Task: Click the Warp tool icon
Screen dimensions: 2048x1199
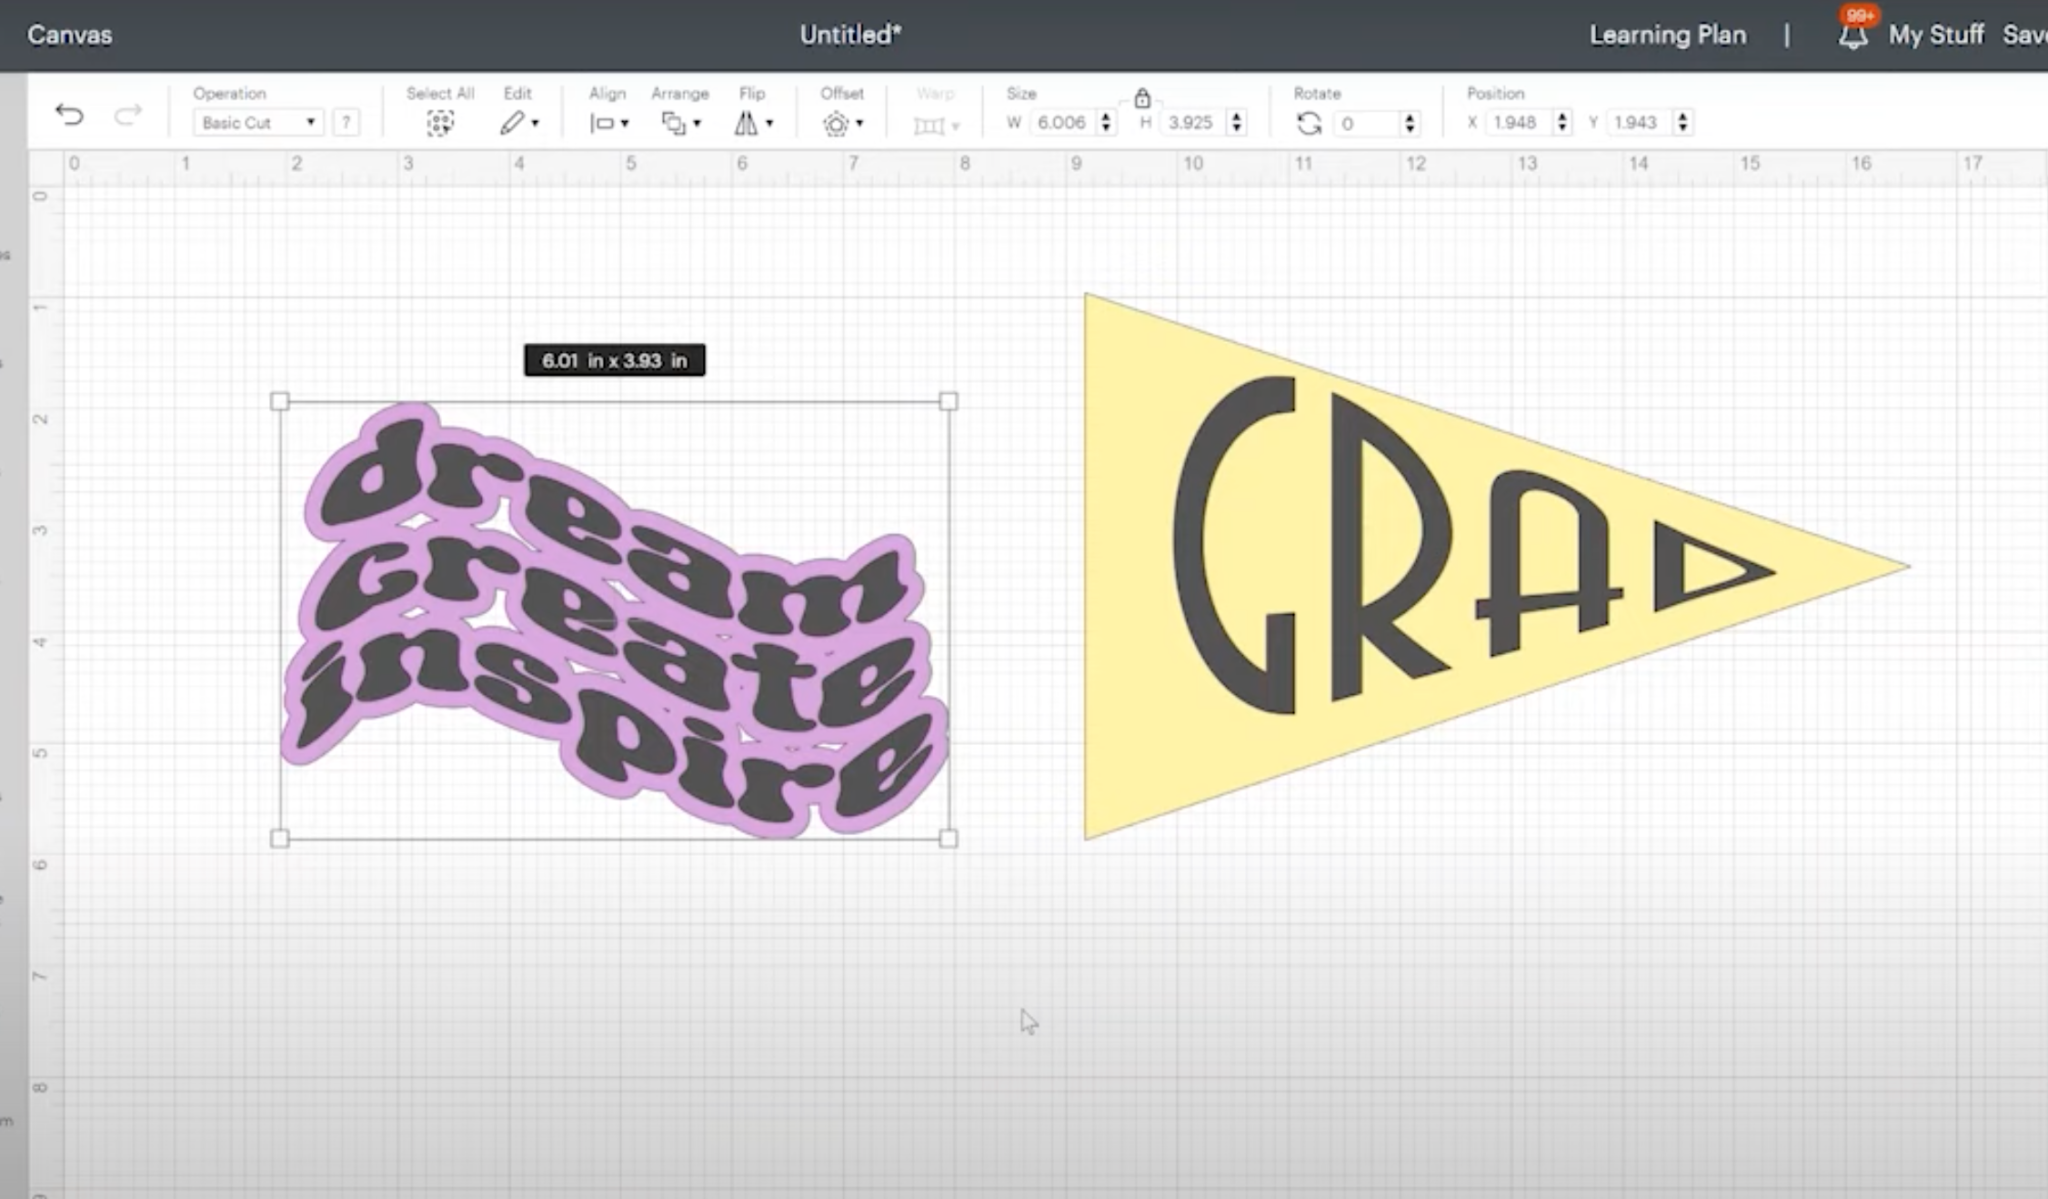Action: 929,120
